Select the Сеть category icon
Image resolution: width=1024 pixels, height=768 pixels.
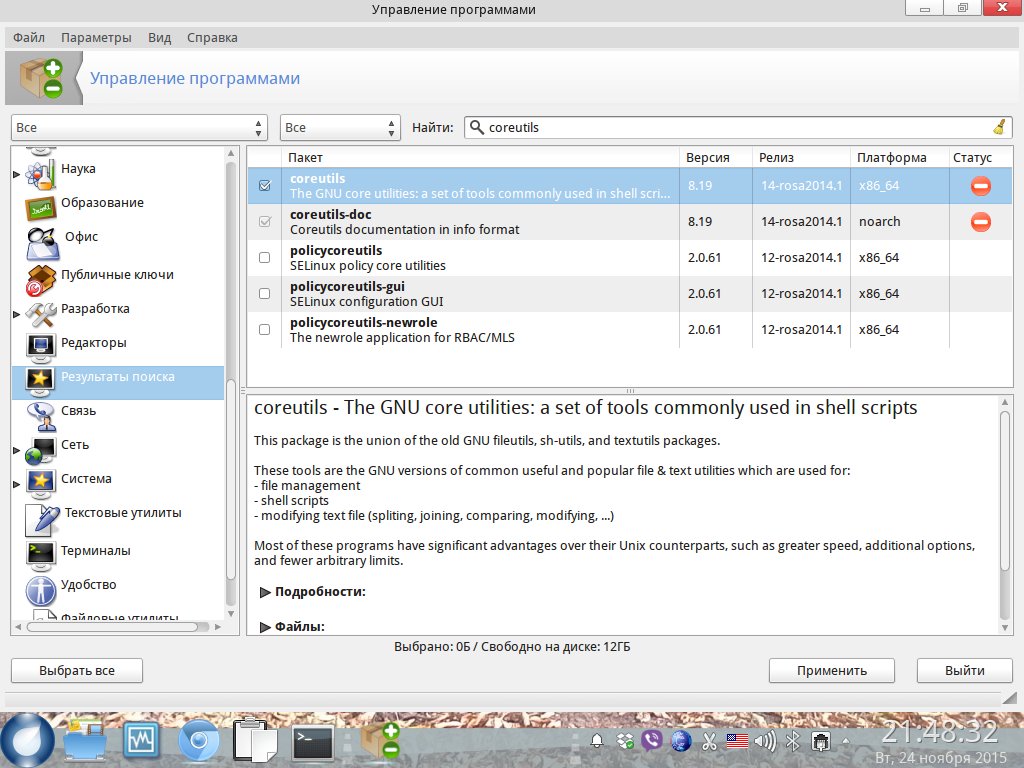tap(40, 451)
